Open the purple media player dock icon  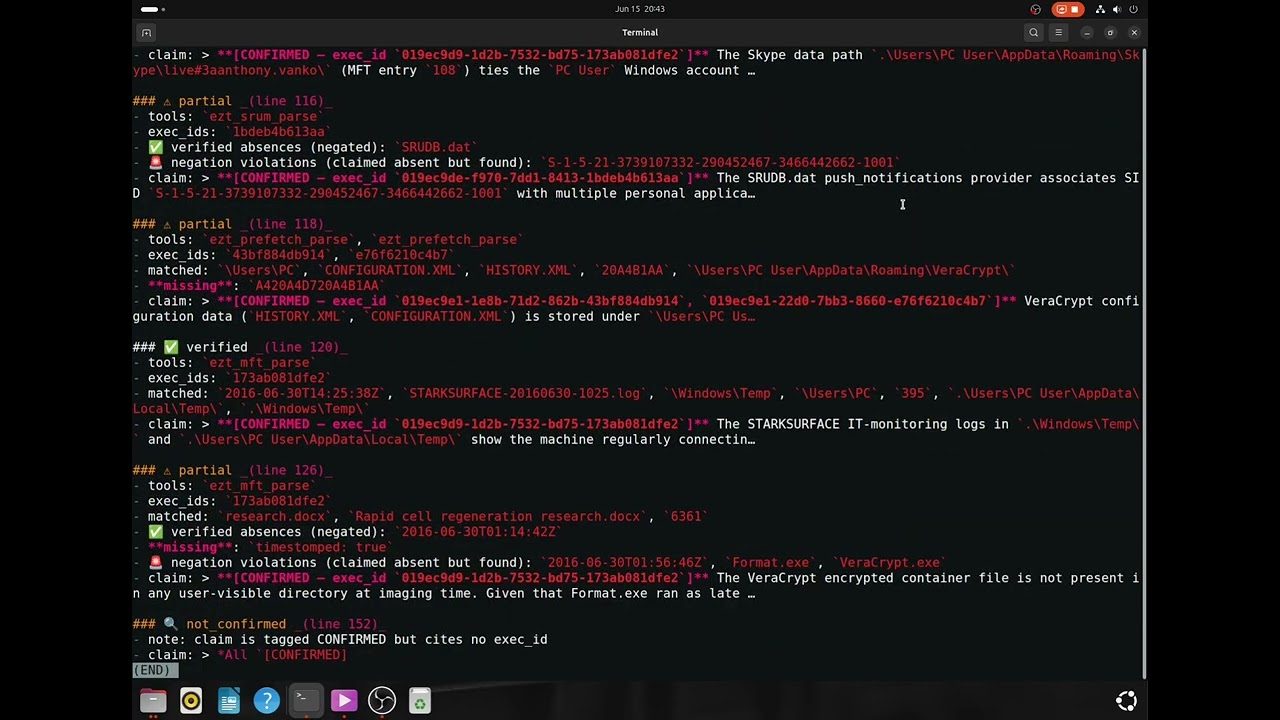[x=343, y=701]
